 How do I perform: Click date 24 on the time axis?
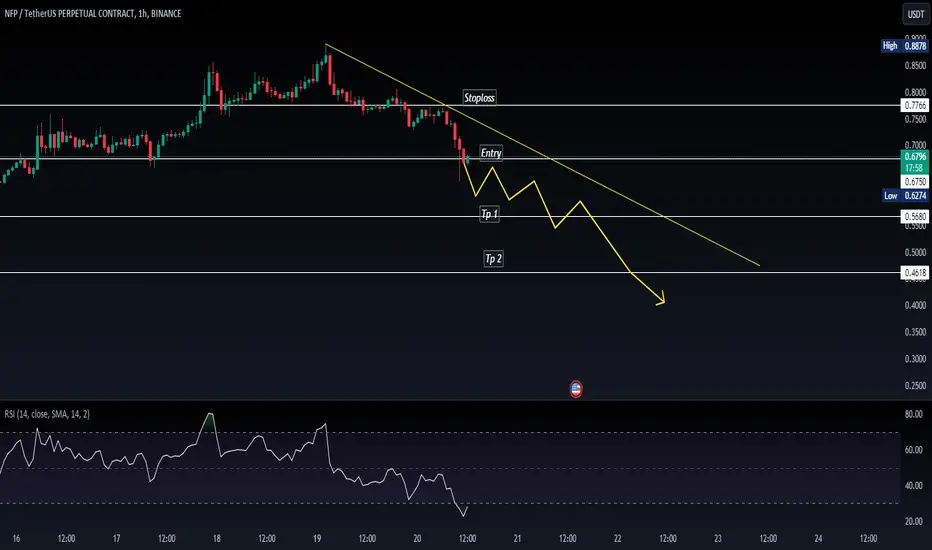(x=818, y=538)
